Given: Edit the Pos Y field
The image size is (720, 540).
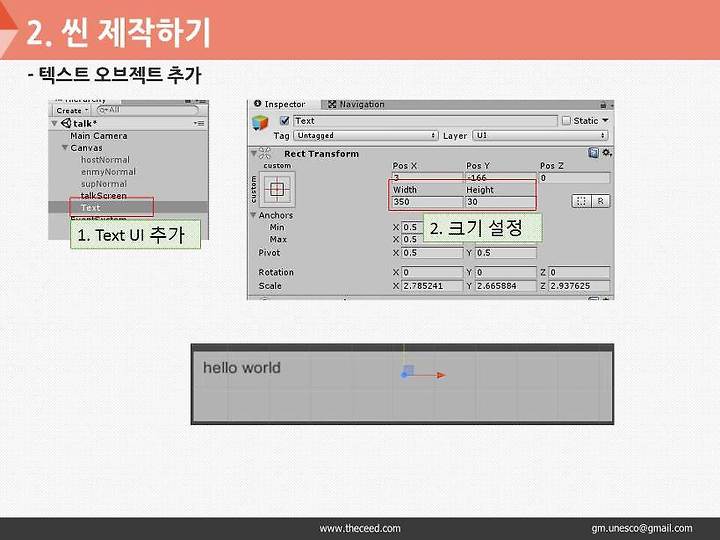Looking at the screenshot, I should click(x=500, y=178).
